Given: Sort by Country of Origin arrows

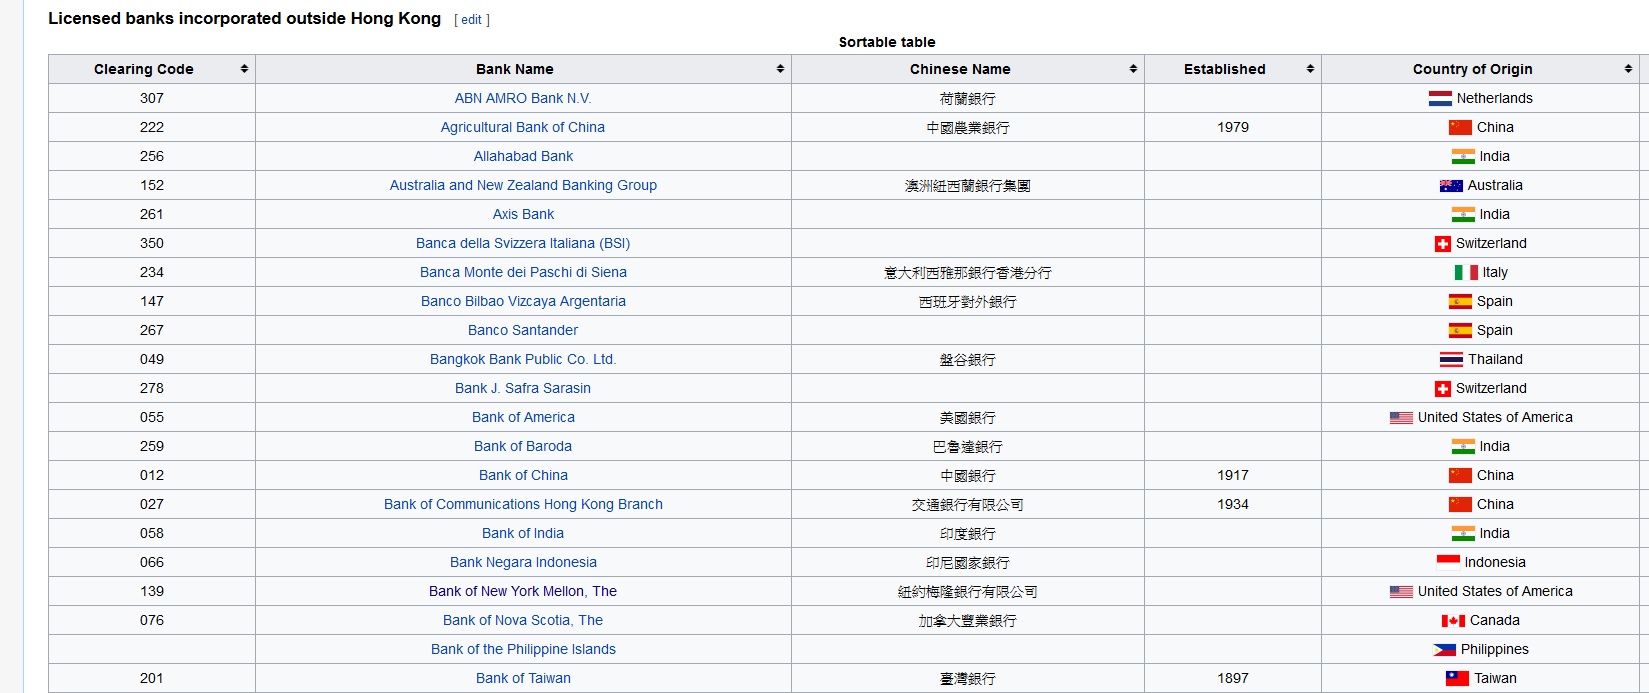Looking at the screenshot, I should coord(1628,69).
